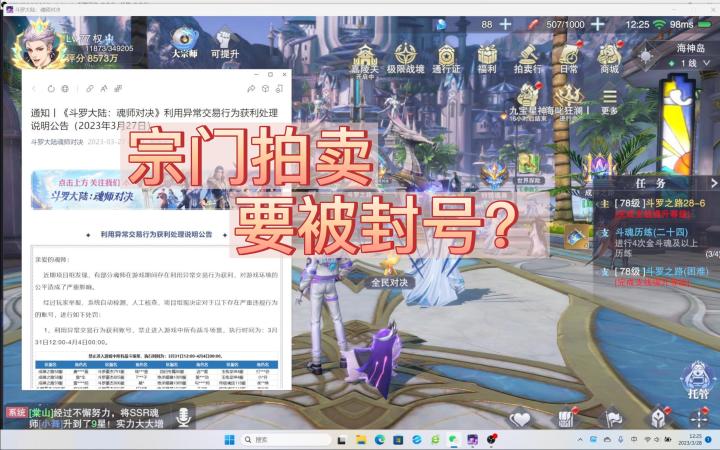This screenshot has width=720, height=450.
Task: Add stamina with plus next to 507/1000
Action: (597, 24)
